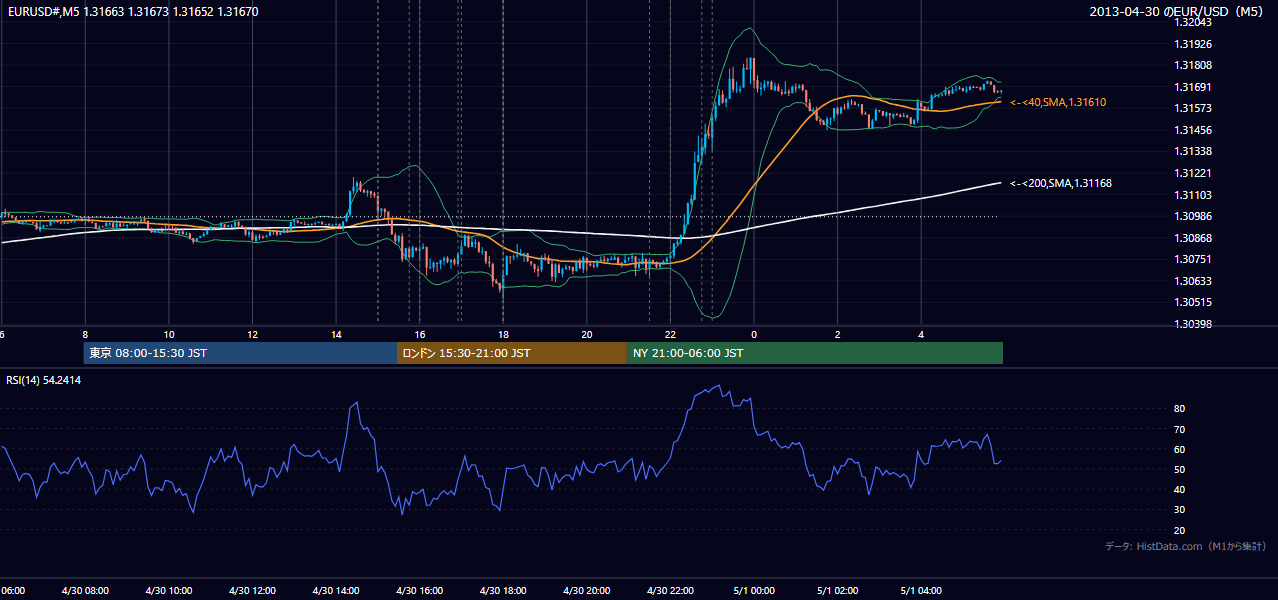Click RSI axis level 50

coord(1180,469)
